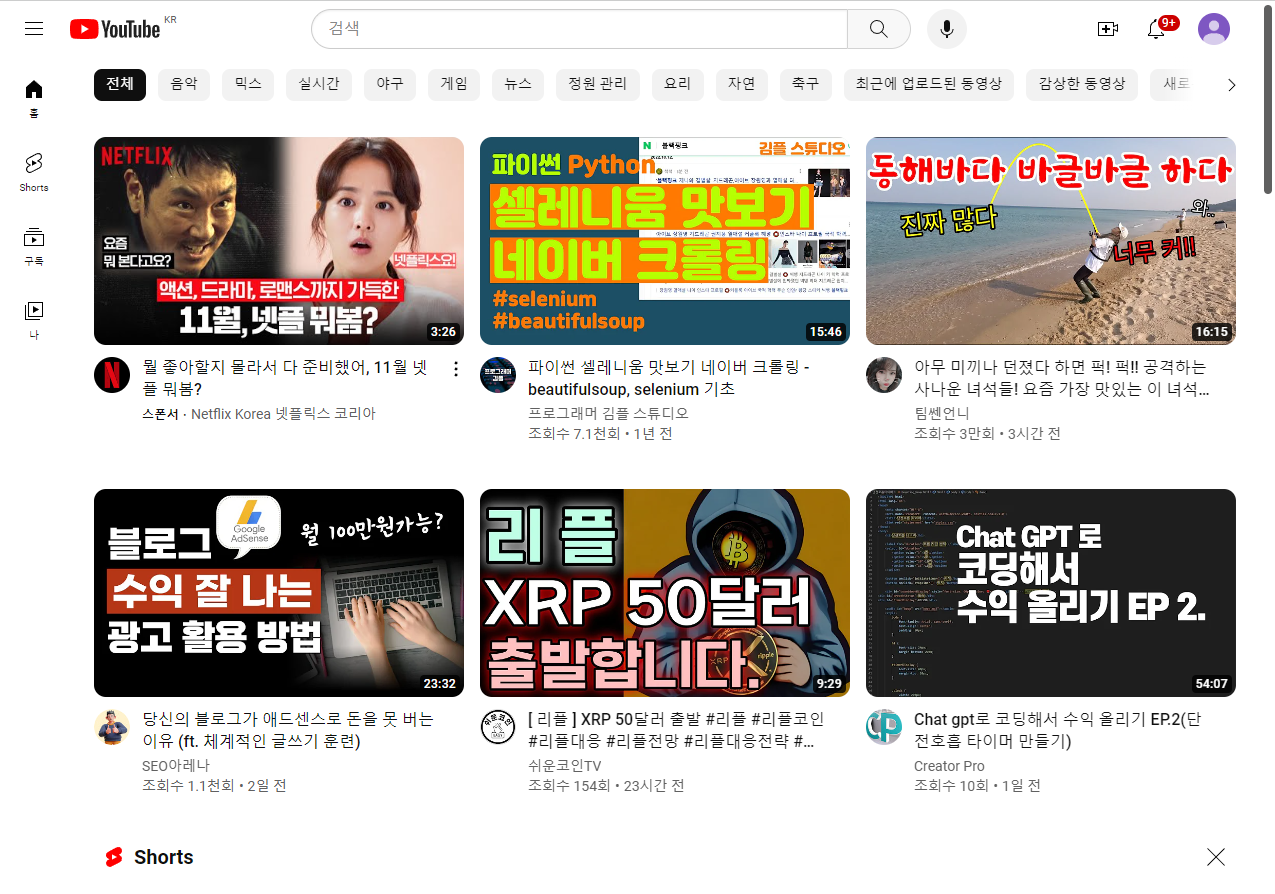The width and height of the screenshot is (1275, 894).
Task: Open title 뭘 좋아할지 몰라서 다 준비했어
Action: coord(285,378)
